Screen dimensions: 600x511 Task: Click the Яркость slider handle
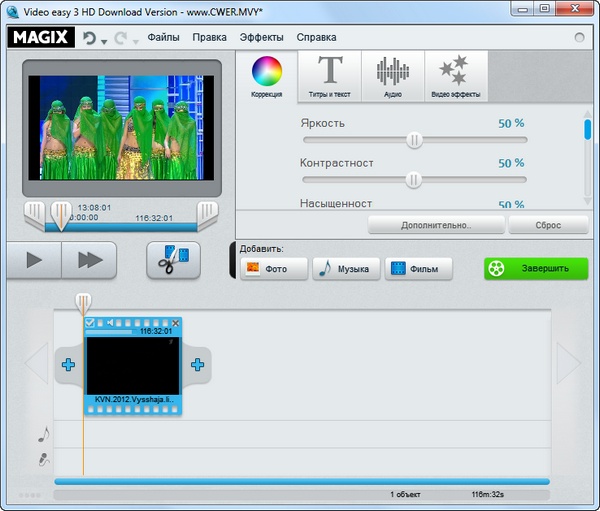pos(414,140)
